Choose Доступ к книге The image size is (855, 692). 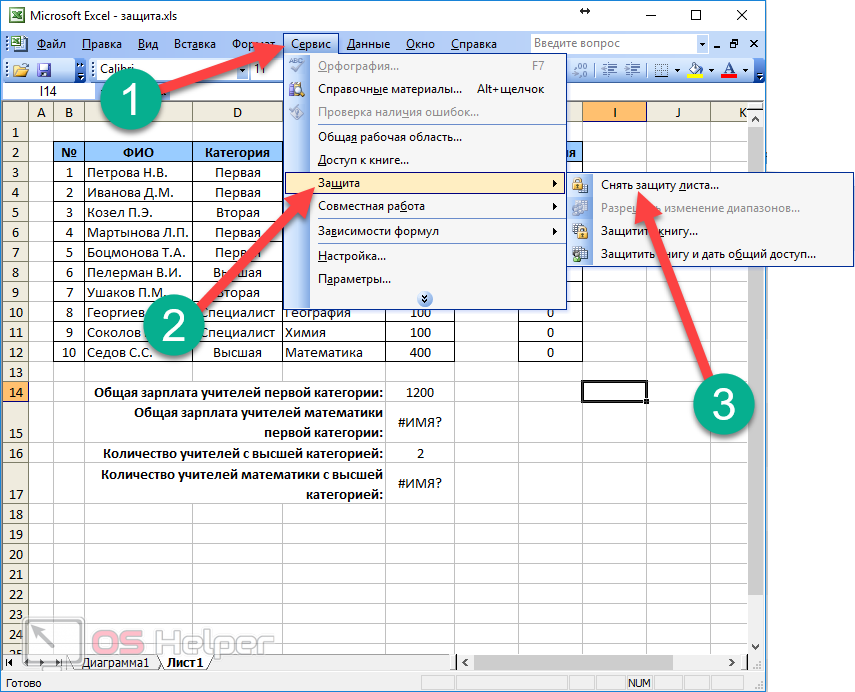click(x=426, y=160)
